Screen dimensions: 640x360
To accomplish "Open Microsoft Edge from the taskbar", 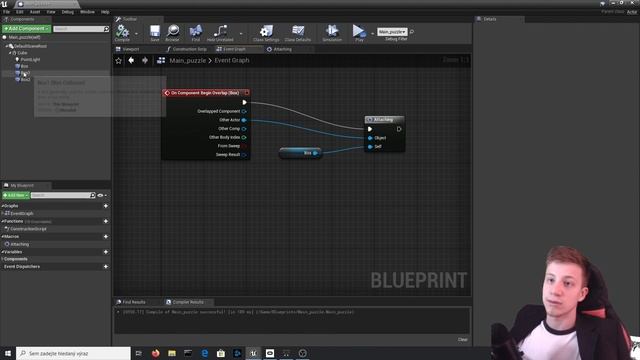I will pyautogui.click(x=204, y=353).
